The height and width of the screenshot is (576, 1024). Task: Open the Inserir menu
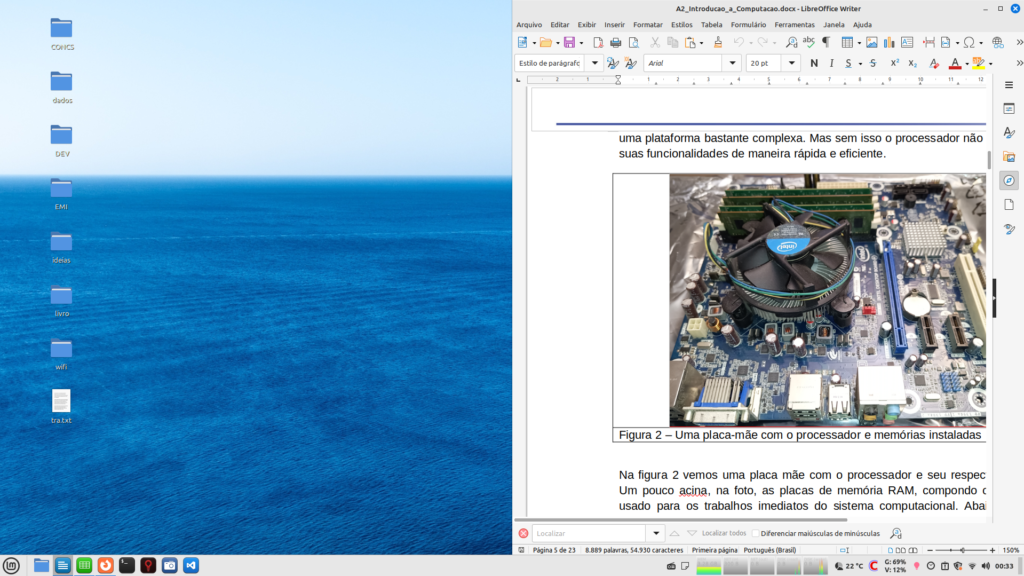point(614,24)
